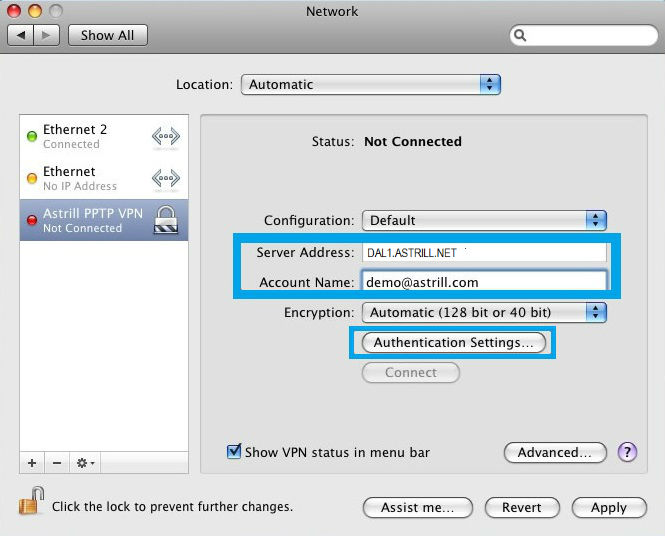The width and height of the screenshot is (665, 536).
Task: Click the Astrill PPTP VPN padlock icon
Action: tap(166, 220)
